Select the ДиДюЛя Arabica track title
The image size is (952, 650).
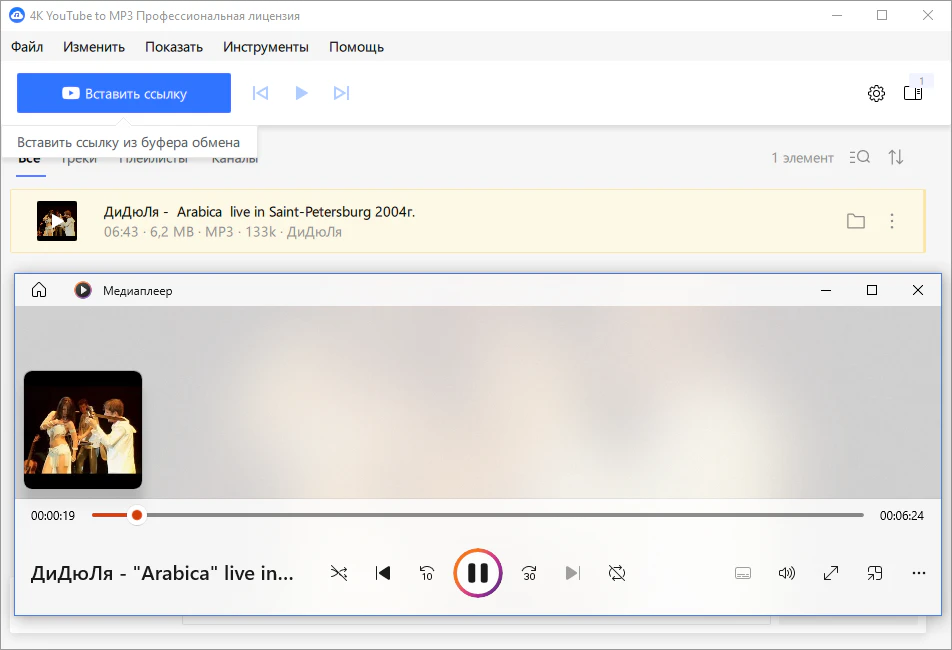point(259,212)
